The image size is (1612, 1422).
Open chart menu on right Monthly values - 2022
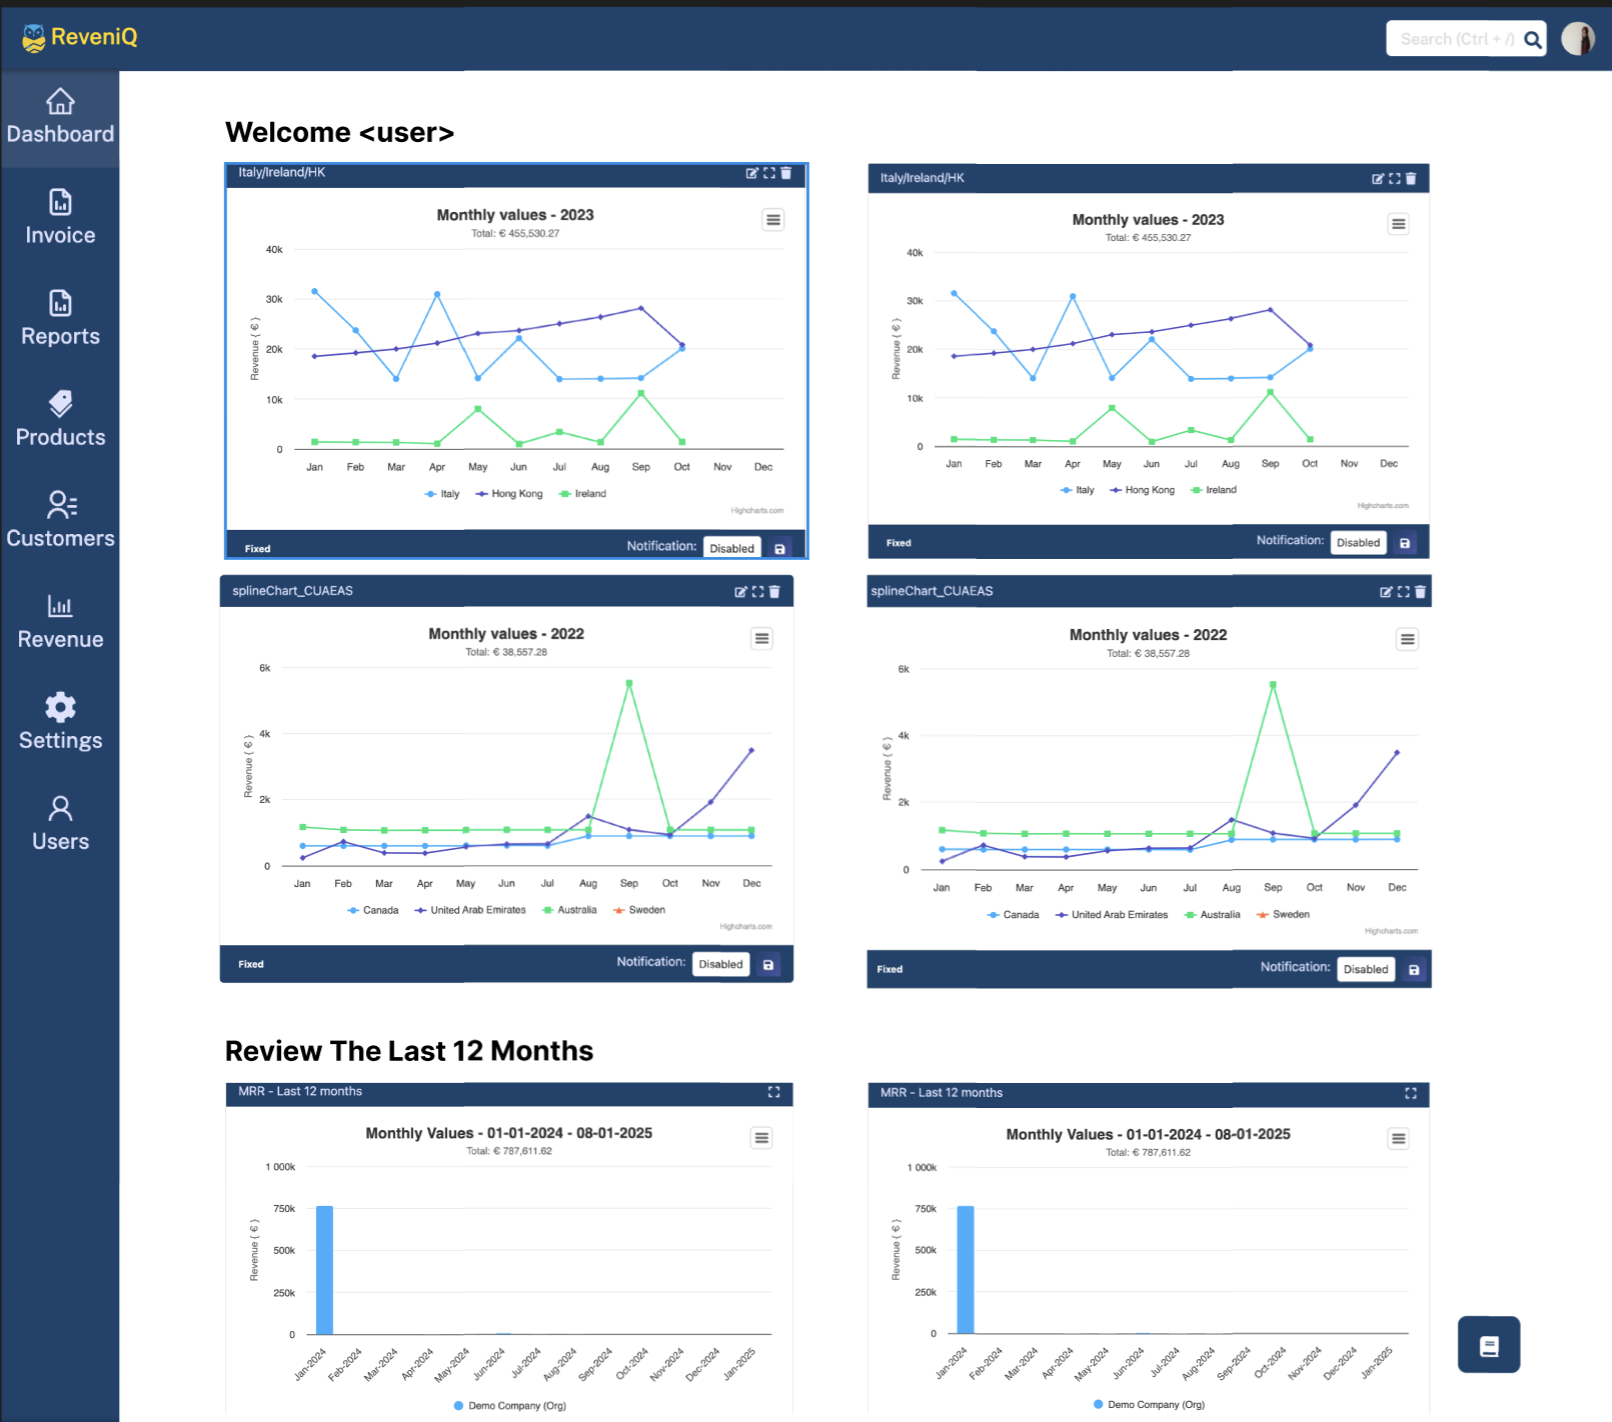[1408, 639]
